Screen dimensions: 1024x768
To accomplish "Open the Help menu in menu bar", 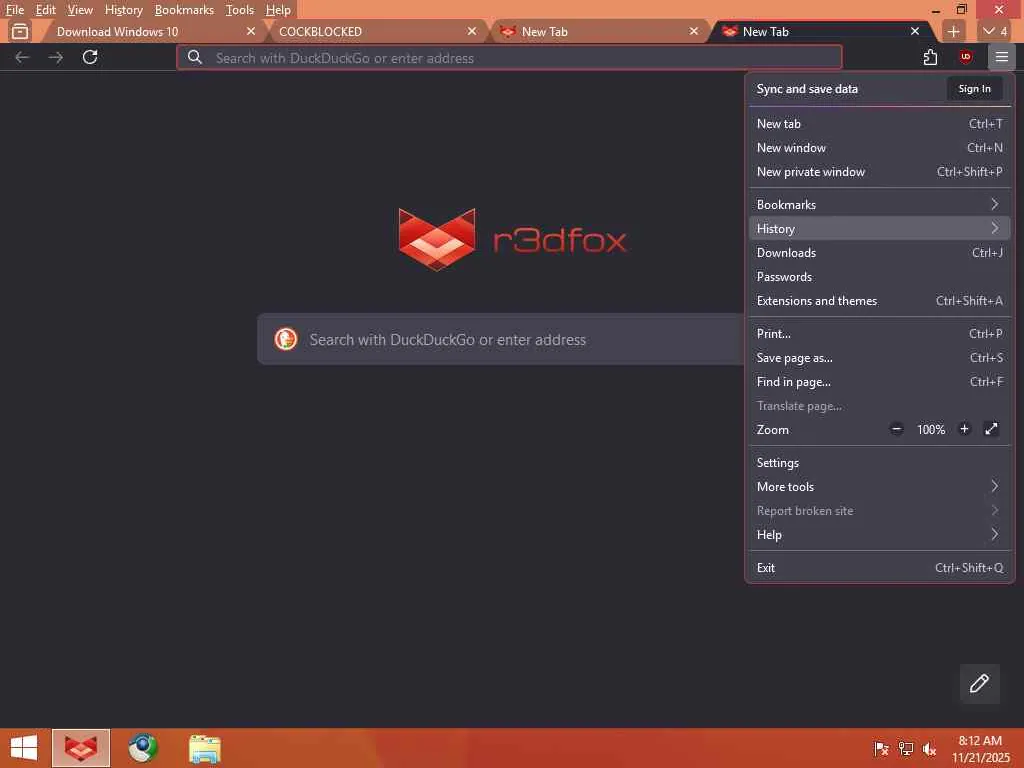I will (278, 10).
